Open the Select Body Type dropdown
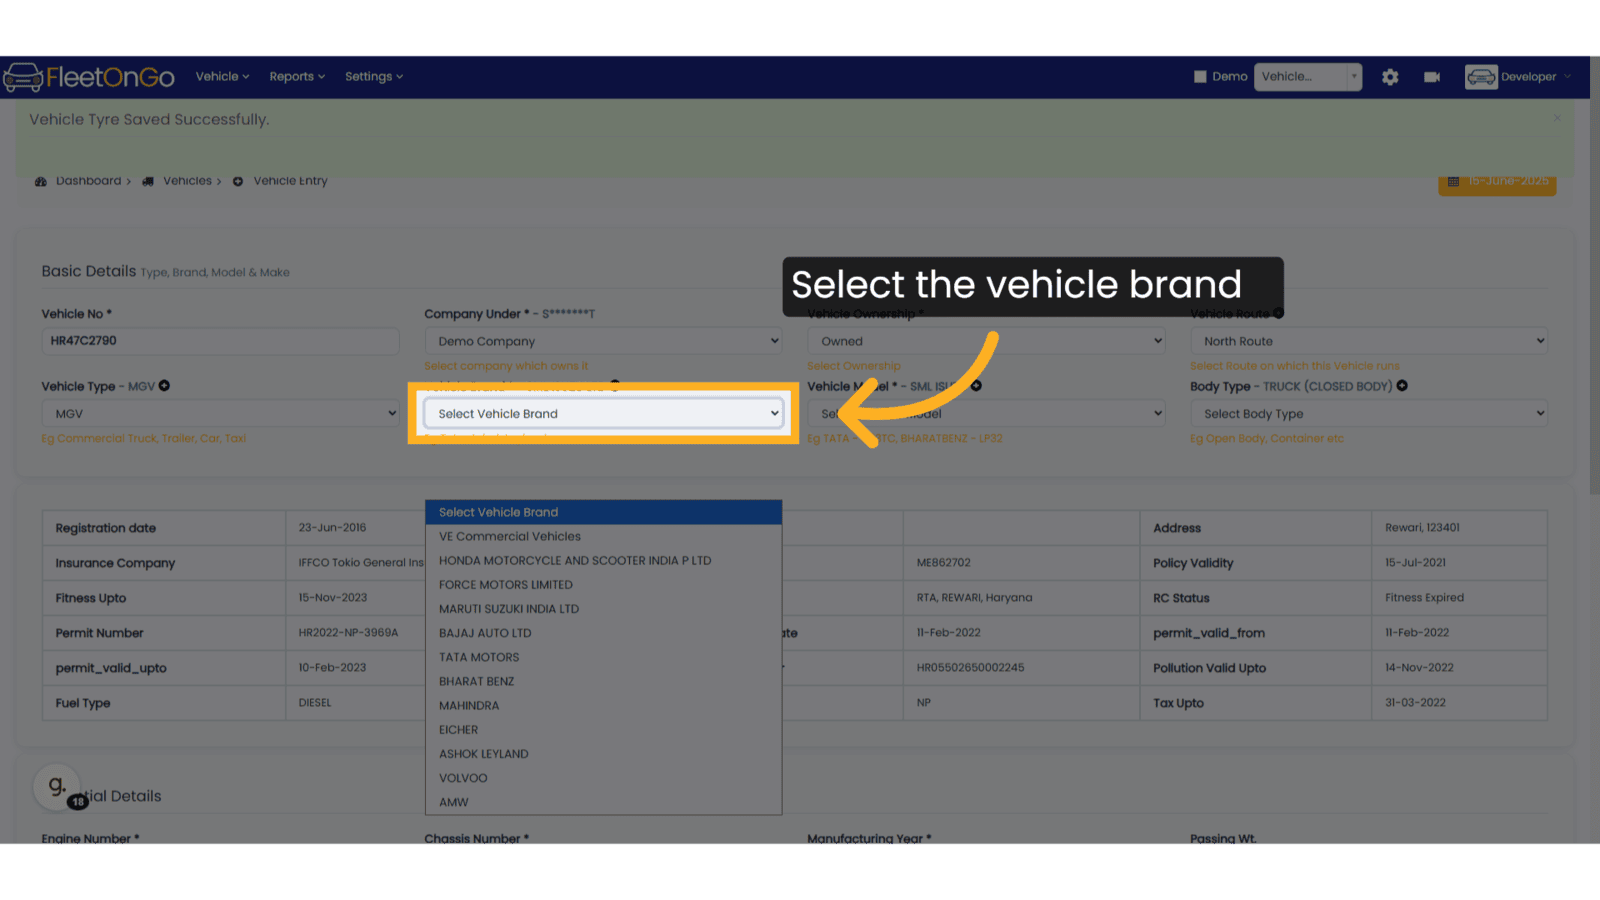Screen dimensions: 1600x900 (x=1369, y=414)
